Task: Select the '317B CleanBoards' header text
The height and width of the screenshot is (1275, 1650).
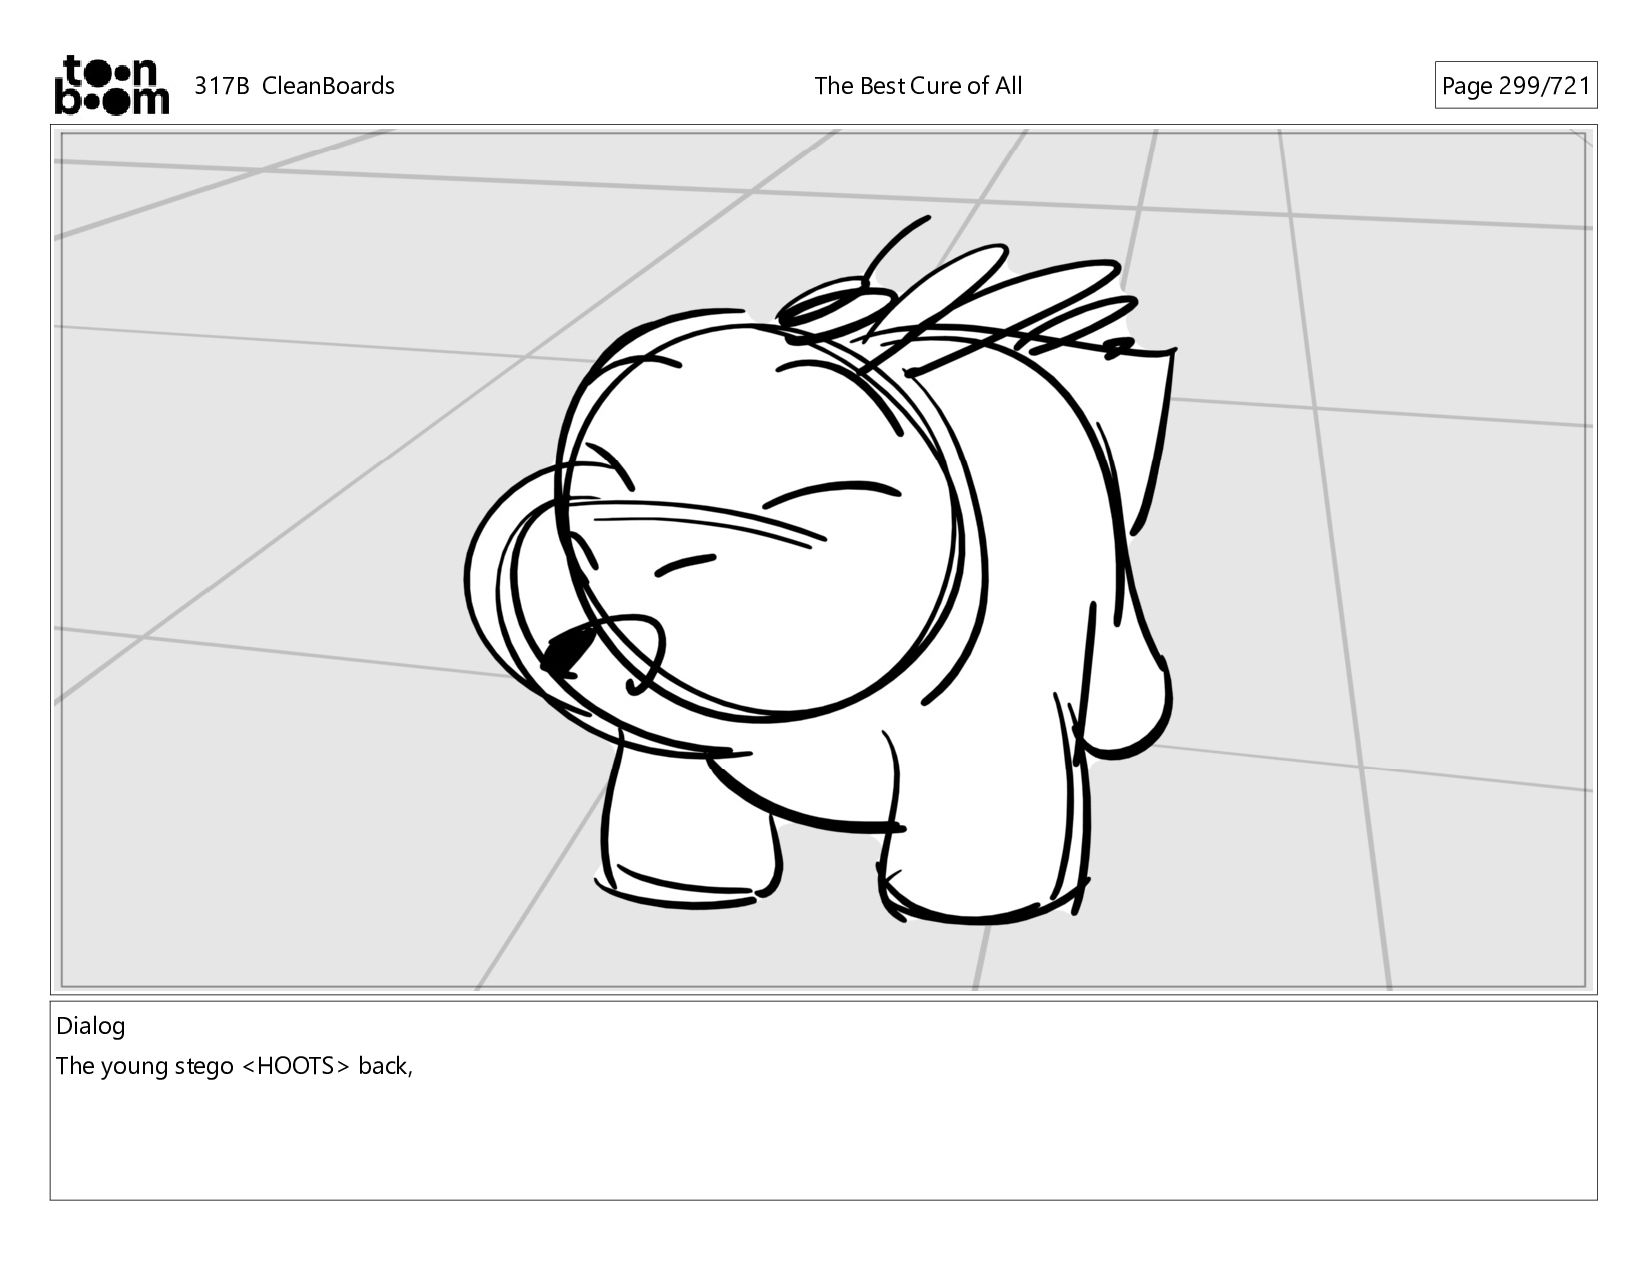Action: pos(294,86)
